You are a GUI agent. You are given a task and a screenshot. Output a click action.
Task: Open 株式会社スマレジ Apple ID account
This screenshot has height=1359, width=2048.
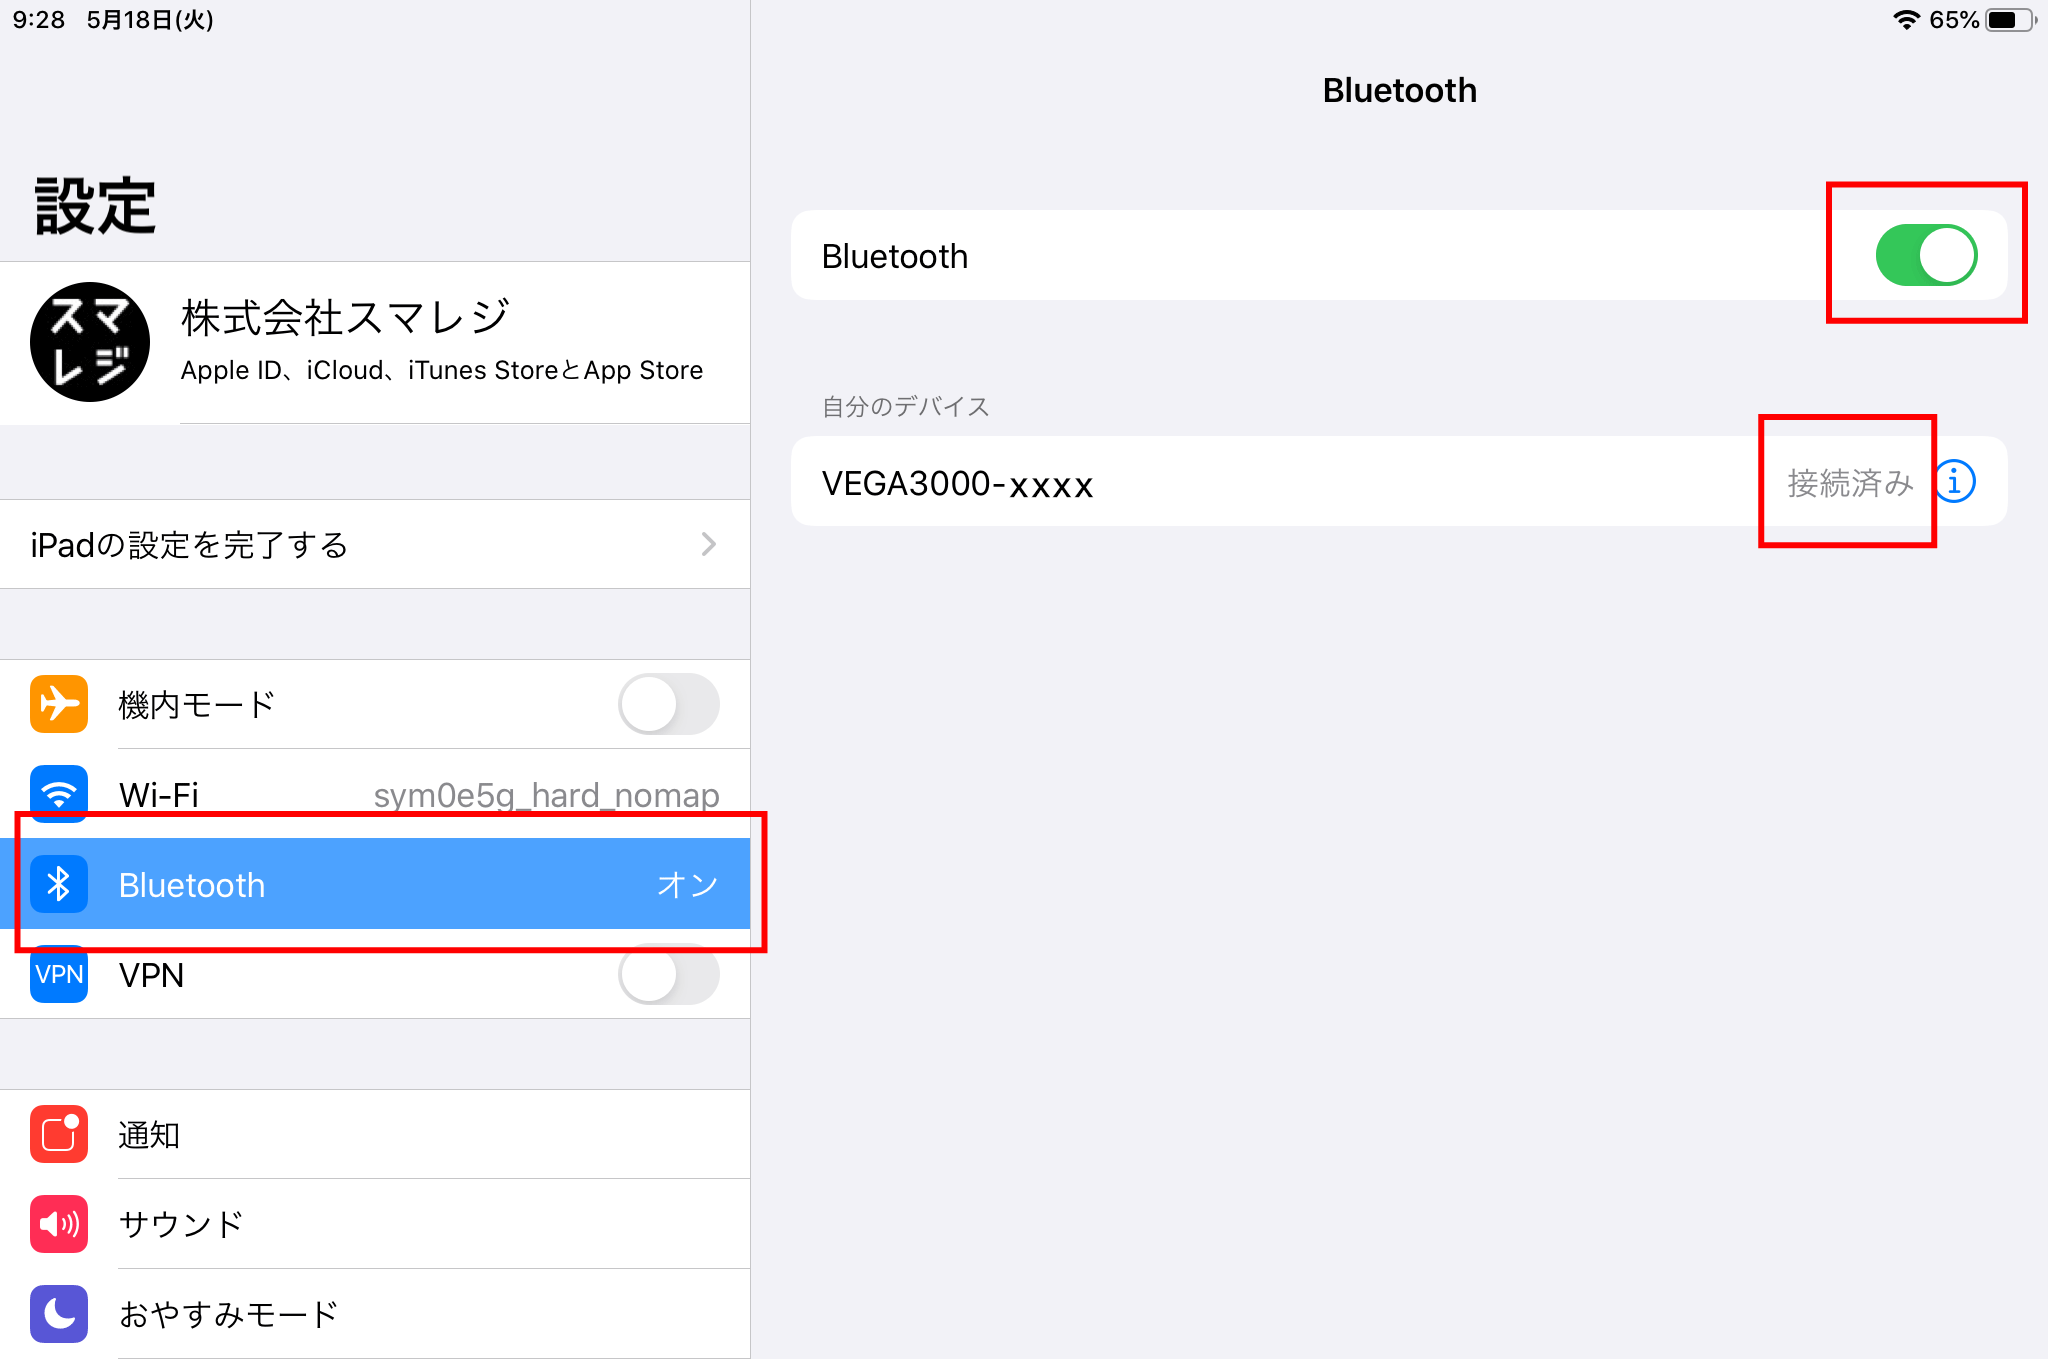point(442,342)
